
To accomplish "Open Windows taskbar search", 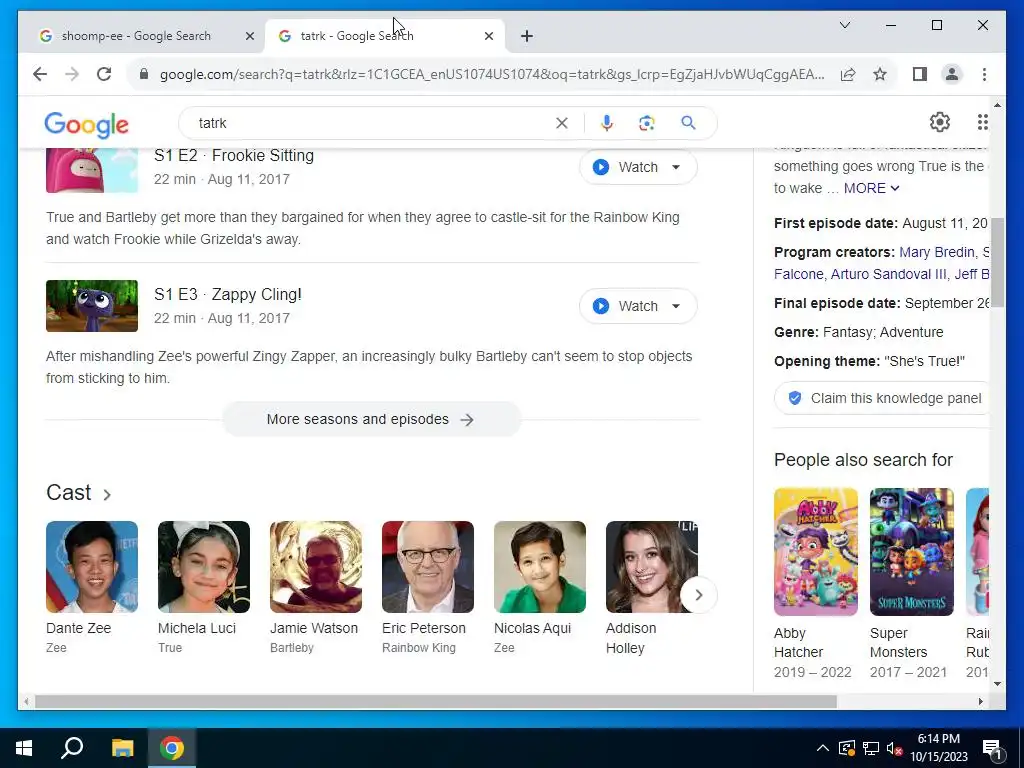I will point(72,748).
